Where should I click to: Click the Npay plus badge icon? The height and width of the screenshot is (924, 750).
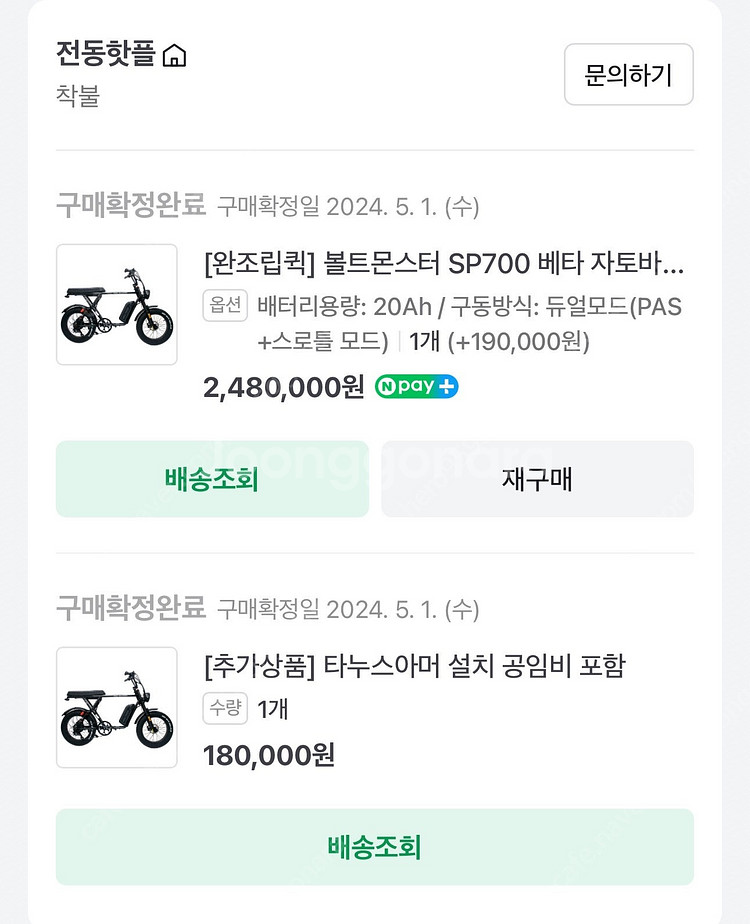tap(416, 387)
